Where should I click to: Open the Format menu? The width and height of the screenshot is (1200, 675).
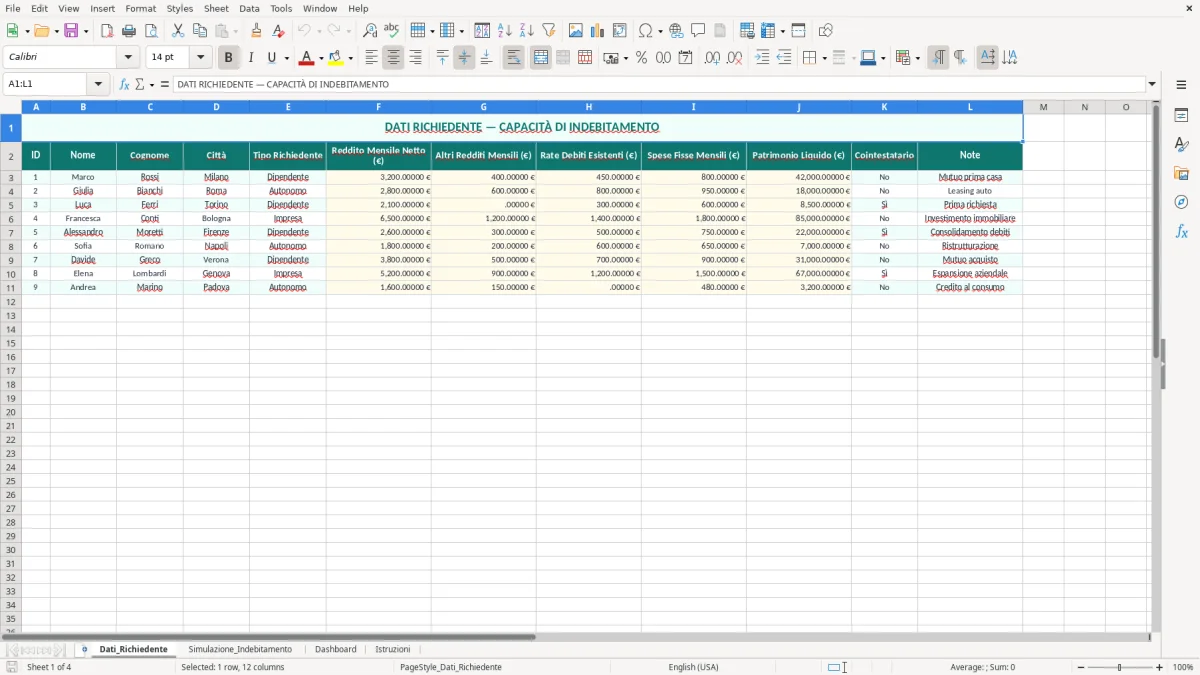point(140,8)
